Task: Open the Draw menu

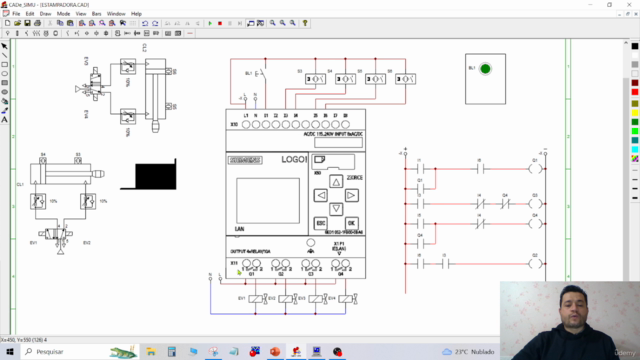Action: (45, 13)
